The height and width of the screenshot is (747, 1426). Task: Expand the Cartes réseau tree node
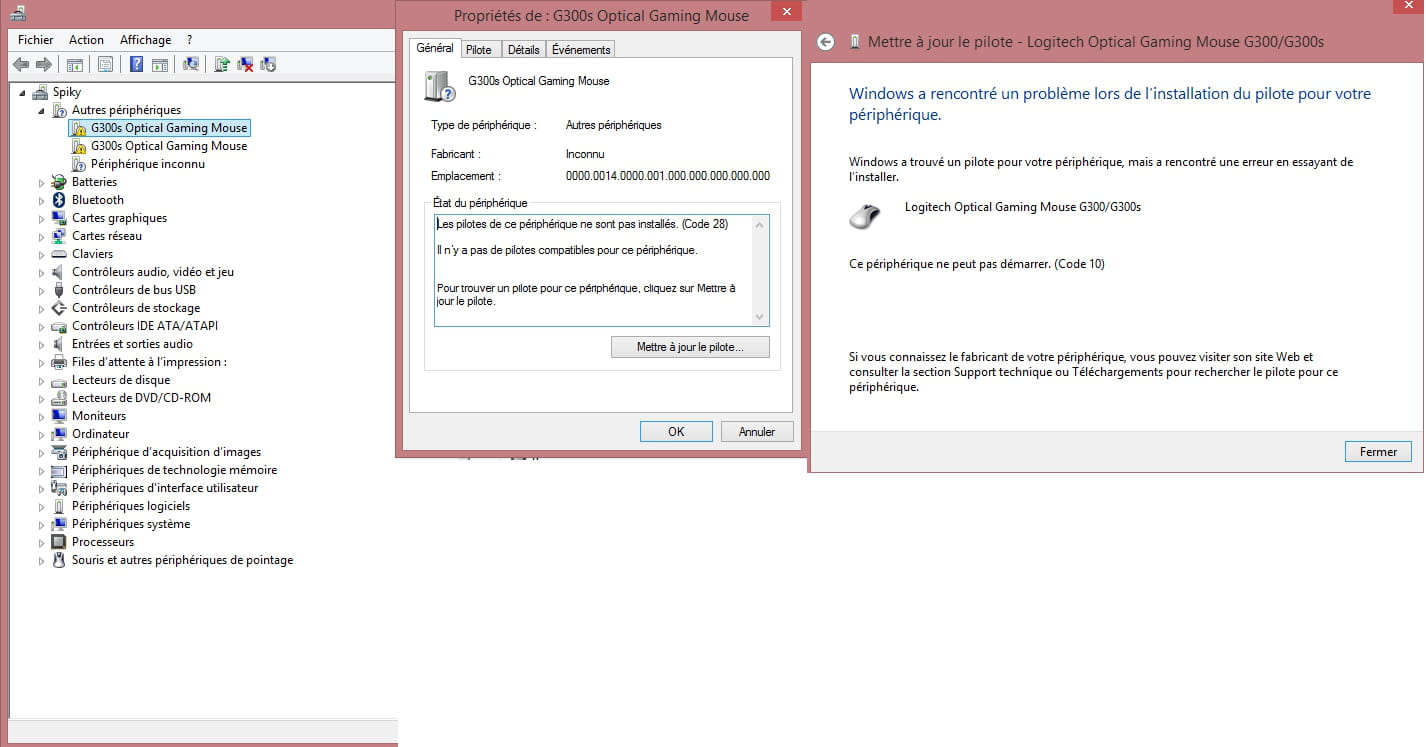(x=42, y=236)
